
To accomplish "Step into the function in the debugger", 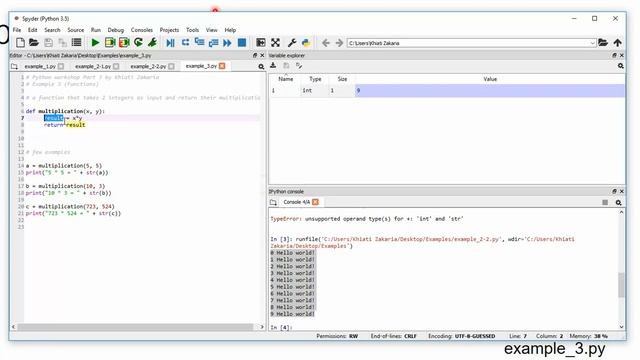I will click(199, 42).
